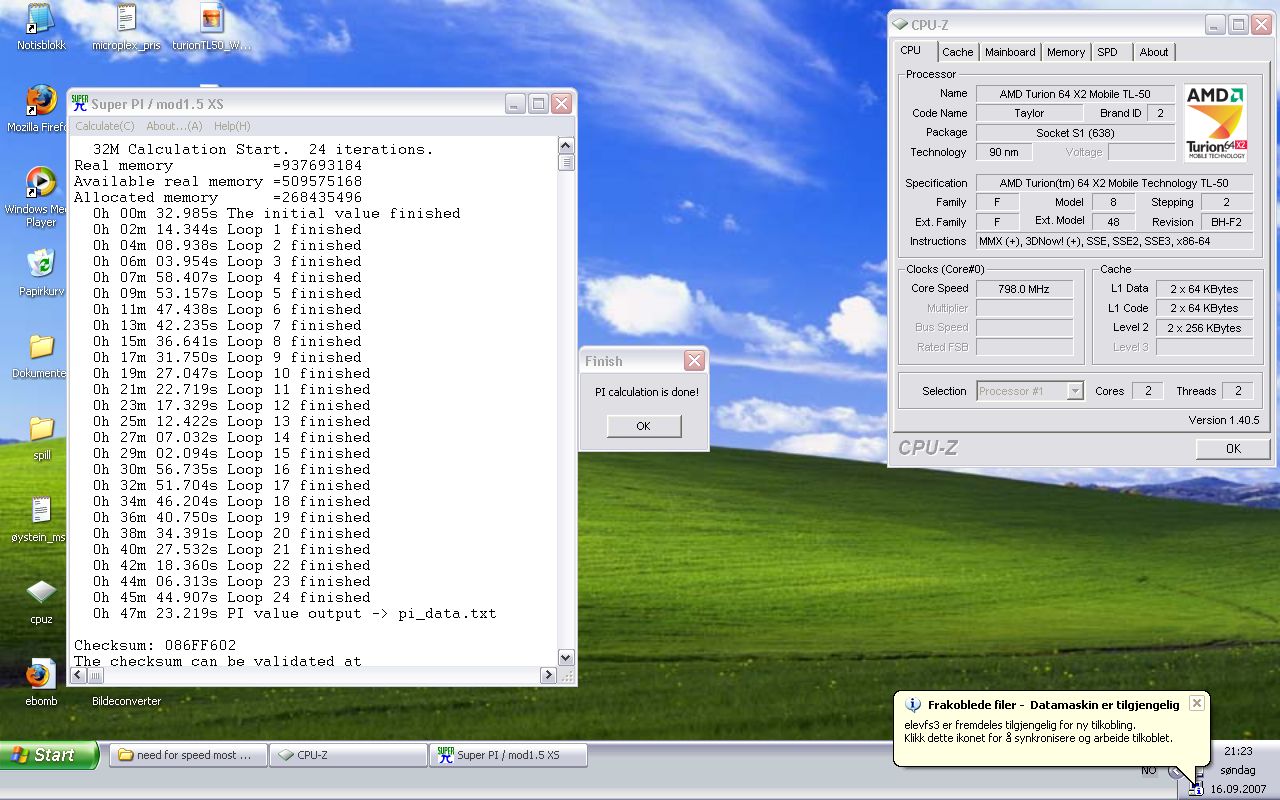Viewport: 1280px width, 800px height.
Task: Click Super PI horizontal scrollbar right arrow
Action: coord(548,675)
